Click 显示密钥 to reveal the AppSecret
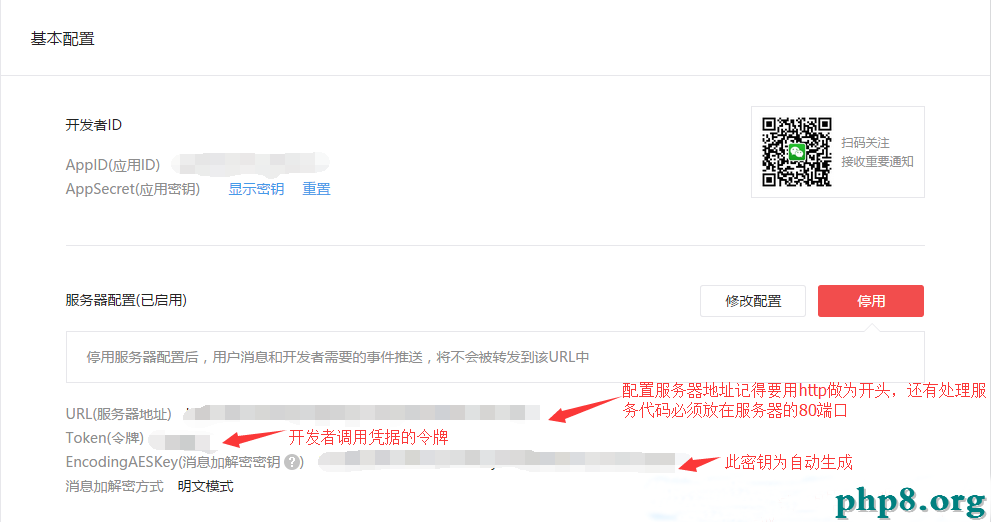991x522 pixels. pos(256,189)
